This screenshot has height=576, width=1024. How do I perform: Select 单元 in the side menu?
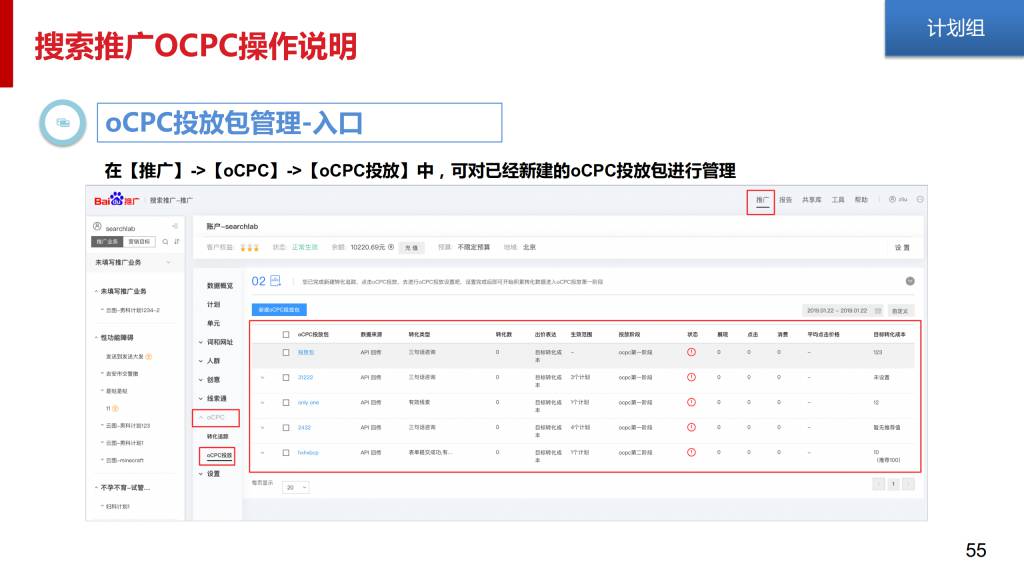pos(214,323)
